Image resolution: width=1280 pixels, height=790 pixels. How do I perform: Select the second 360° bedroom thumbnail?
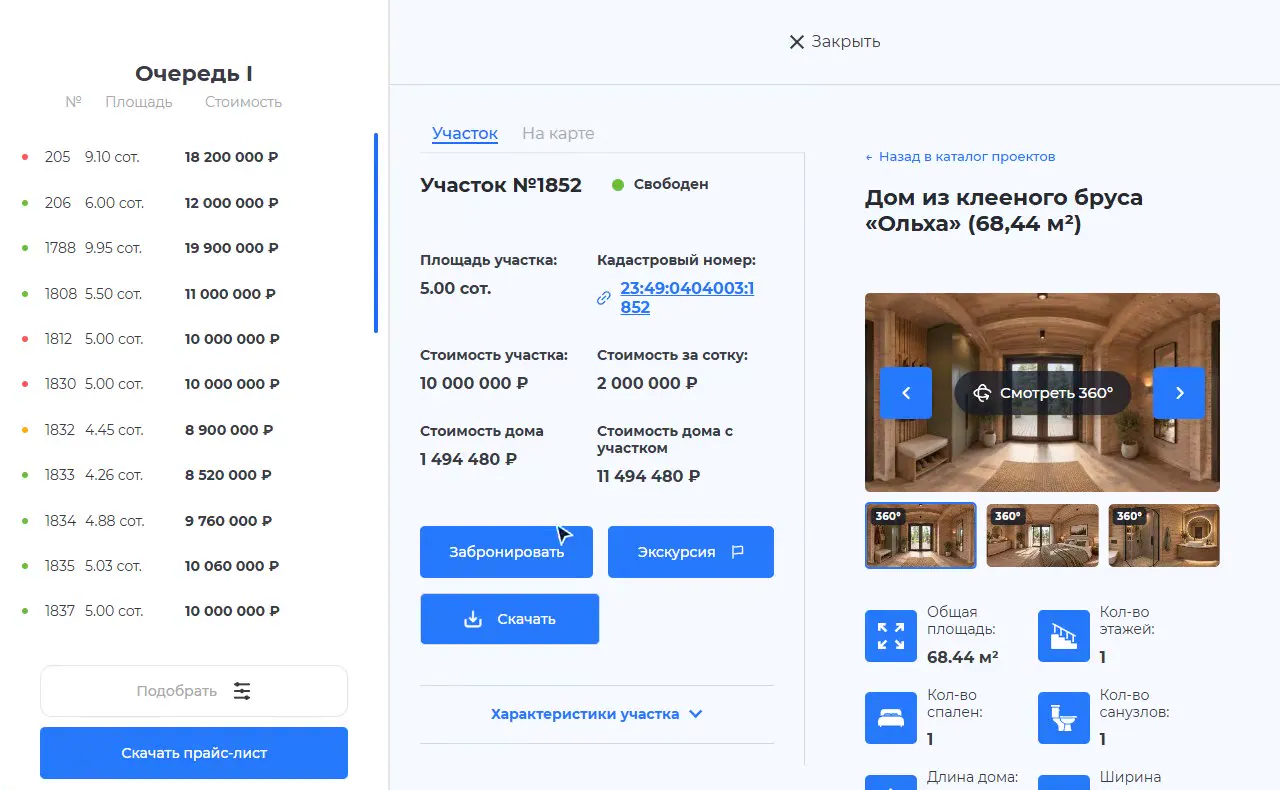(x=1043, y=535)
